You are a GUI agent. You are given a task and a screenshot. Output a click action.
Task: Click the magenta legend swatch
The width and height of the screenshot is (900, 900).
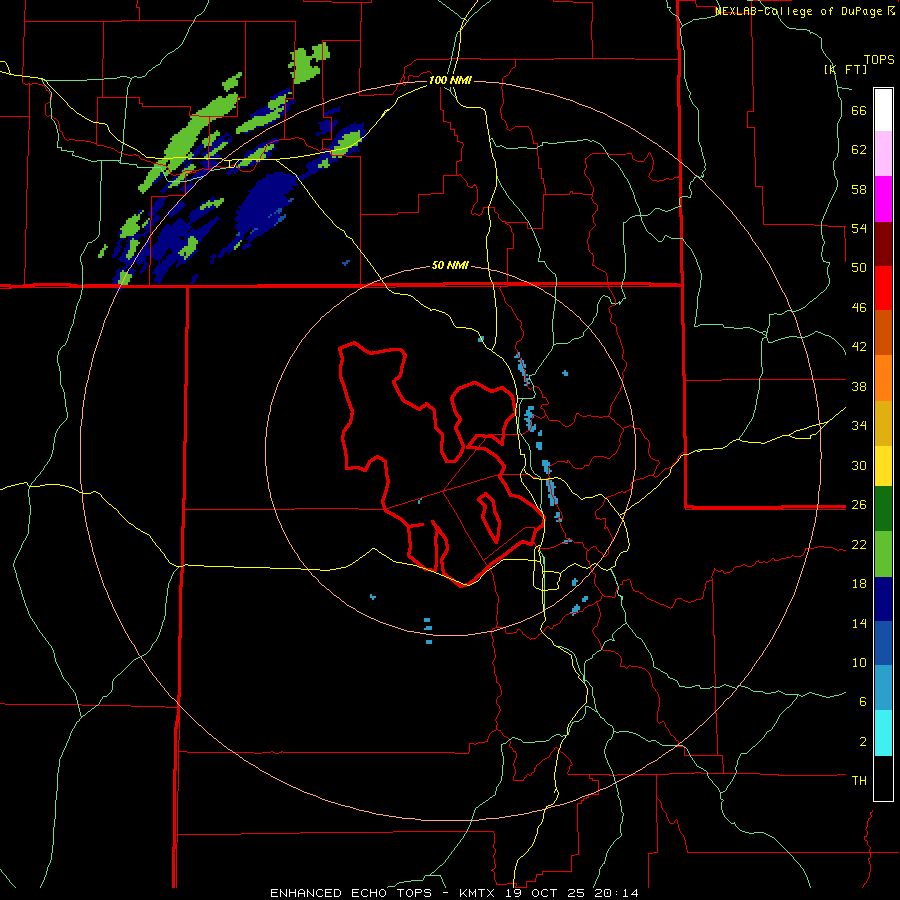pos(883,199)
